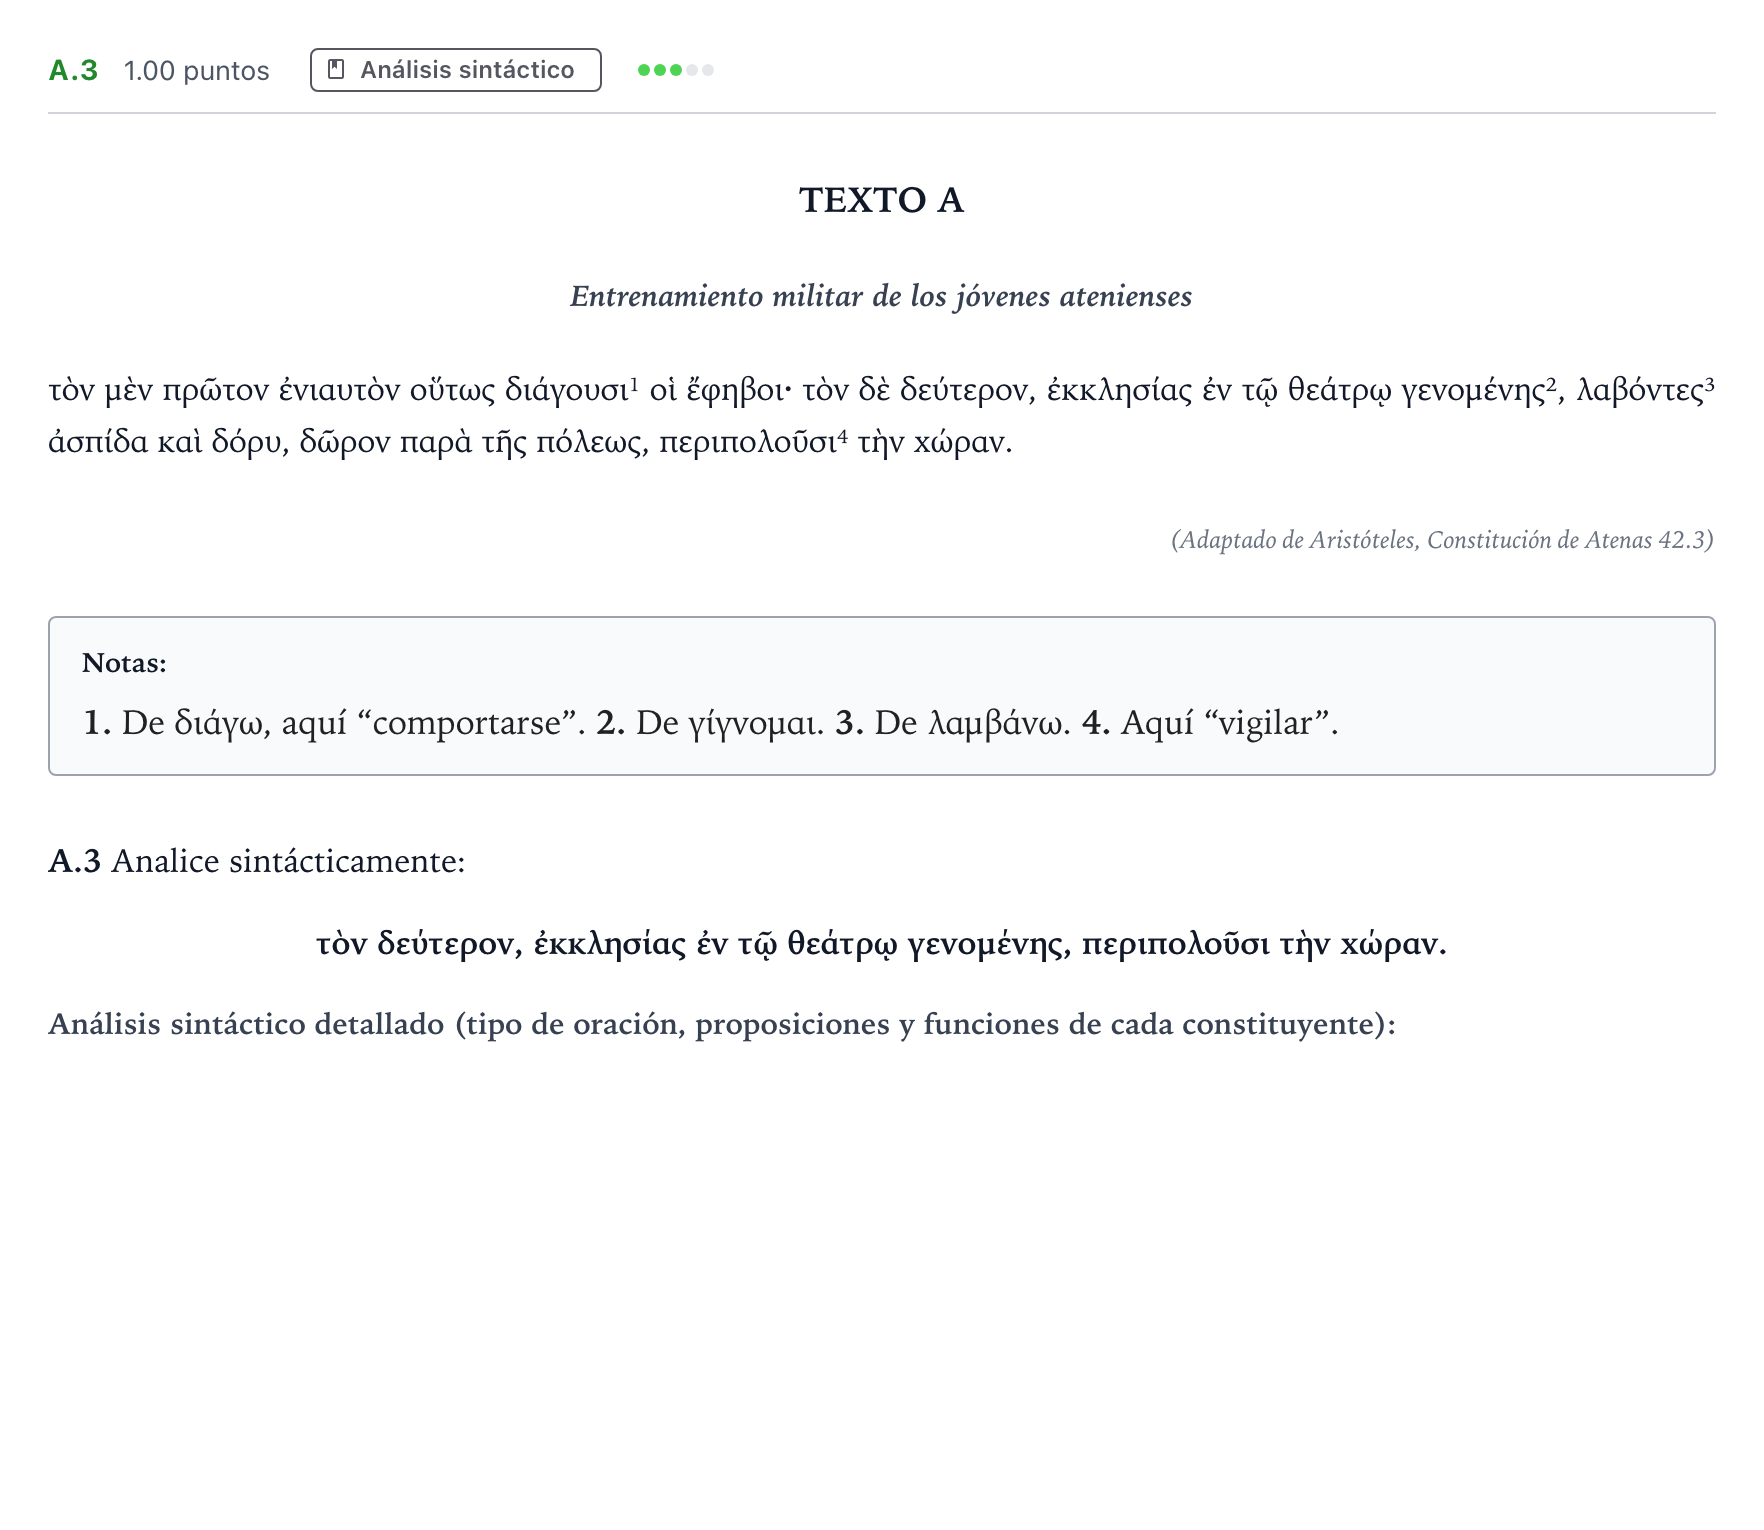1764x1530 pixels.
Task: Click the instruction A.3 Analice sintácticamente
Action: 257,861
